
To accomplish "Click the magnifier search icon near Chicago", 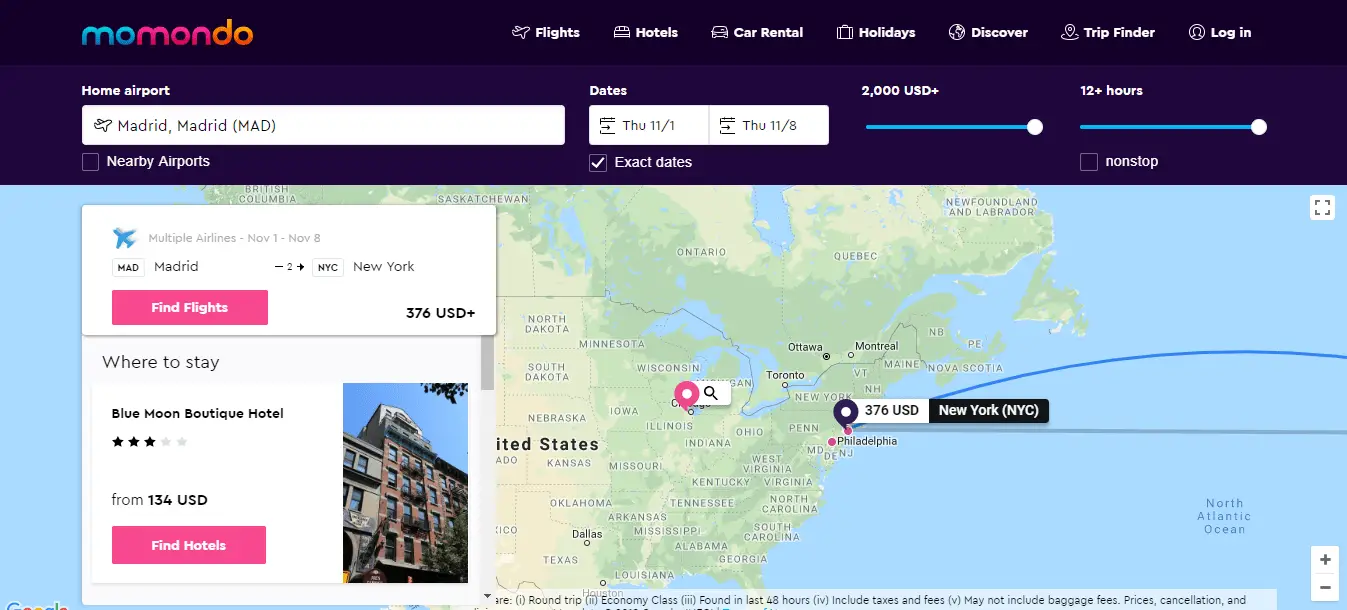I will tap(711, 393).
